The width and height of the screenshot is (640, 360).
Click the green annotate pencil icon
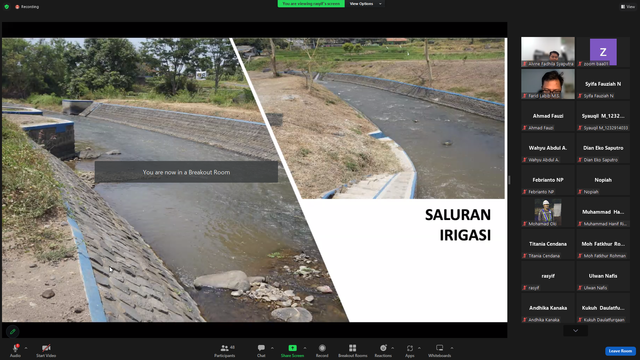coord(13,331)
